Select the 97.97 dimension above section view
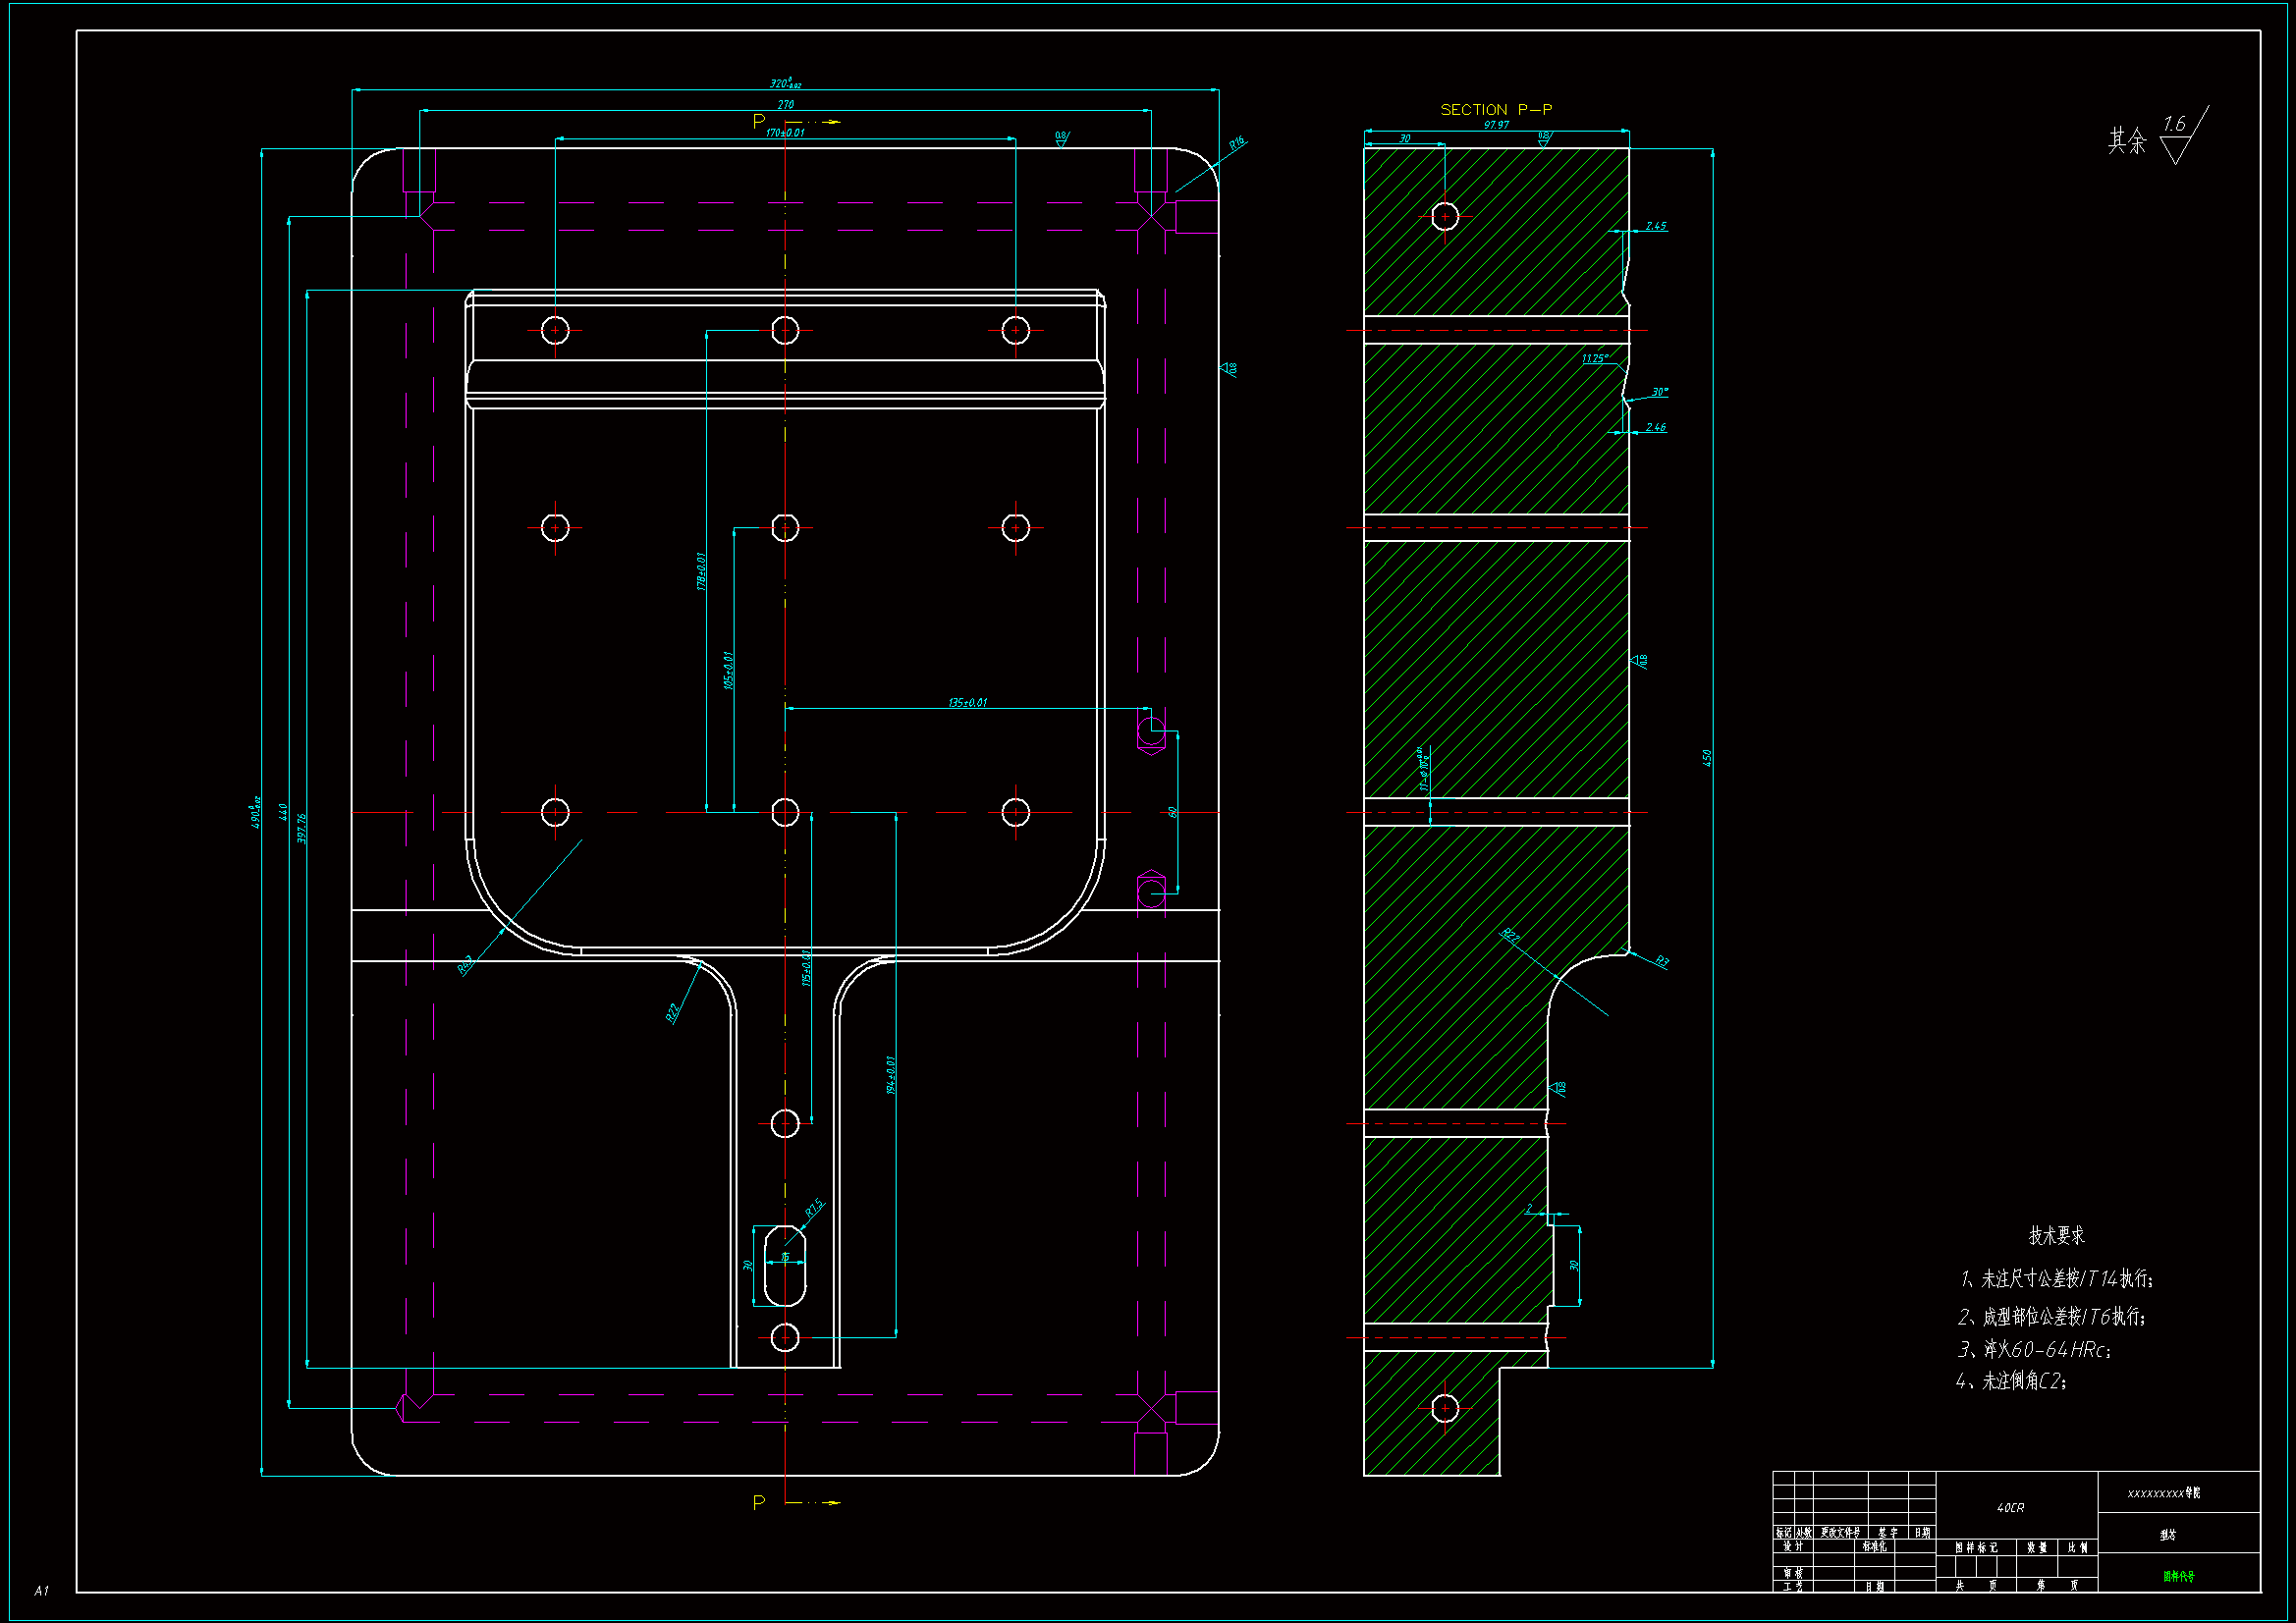The image size is (2296, 1623). [1496, 125]
